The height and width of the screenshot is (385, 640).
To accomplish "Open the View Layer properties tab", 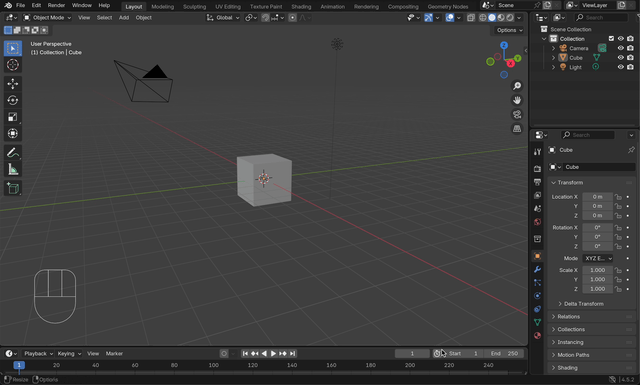I will [537, 195].
